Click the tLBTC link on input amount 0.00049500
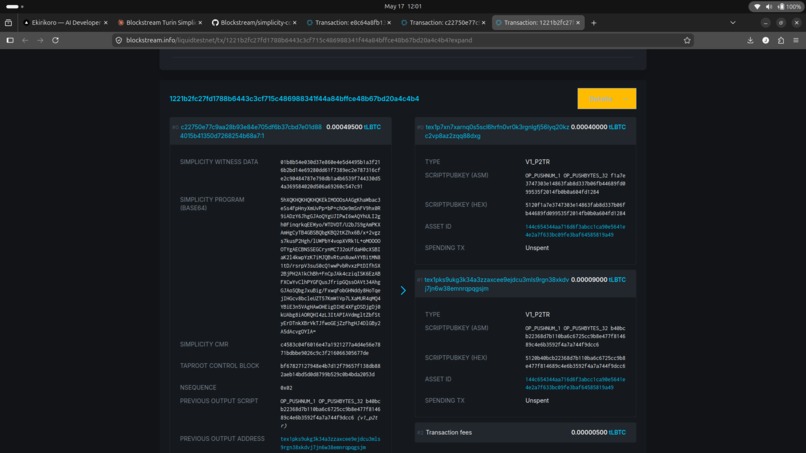The image size is (806, 453). tap(372, 127)
